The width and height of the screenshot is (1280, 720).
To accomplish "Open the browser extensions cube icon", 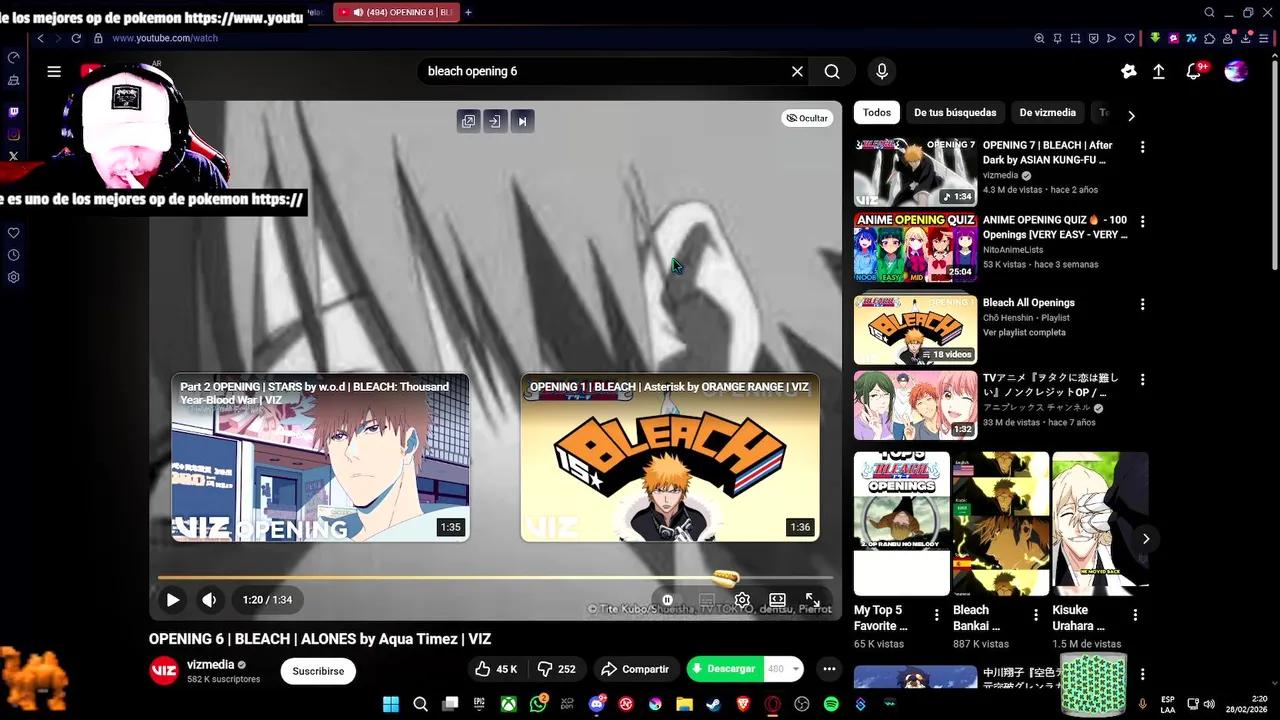I will [x=1209, y=38].
